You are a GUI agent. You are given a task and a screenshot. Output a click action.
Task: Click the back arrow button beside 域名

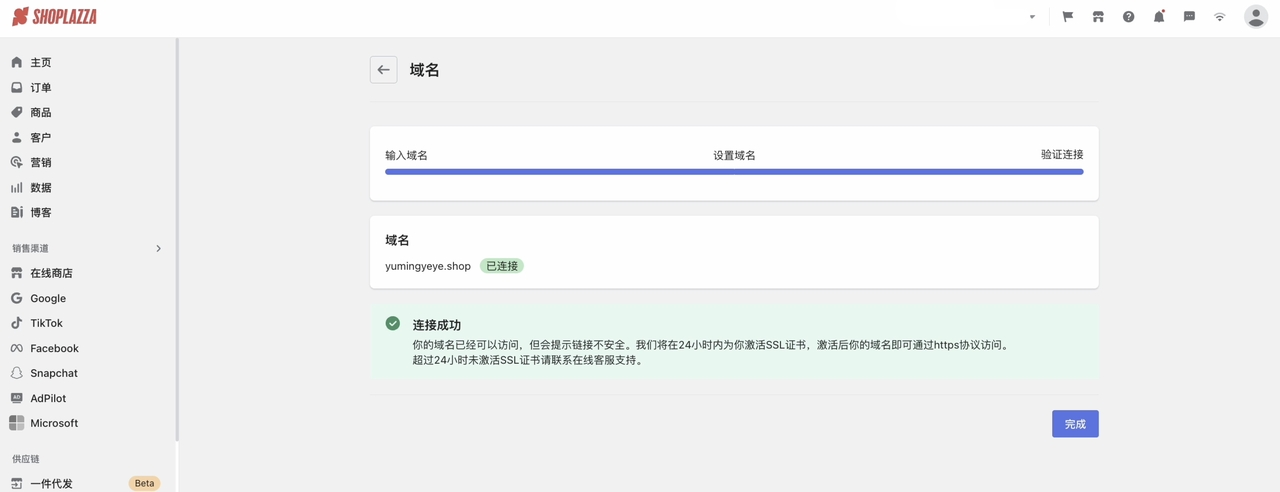[x=383, y=70]
